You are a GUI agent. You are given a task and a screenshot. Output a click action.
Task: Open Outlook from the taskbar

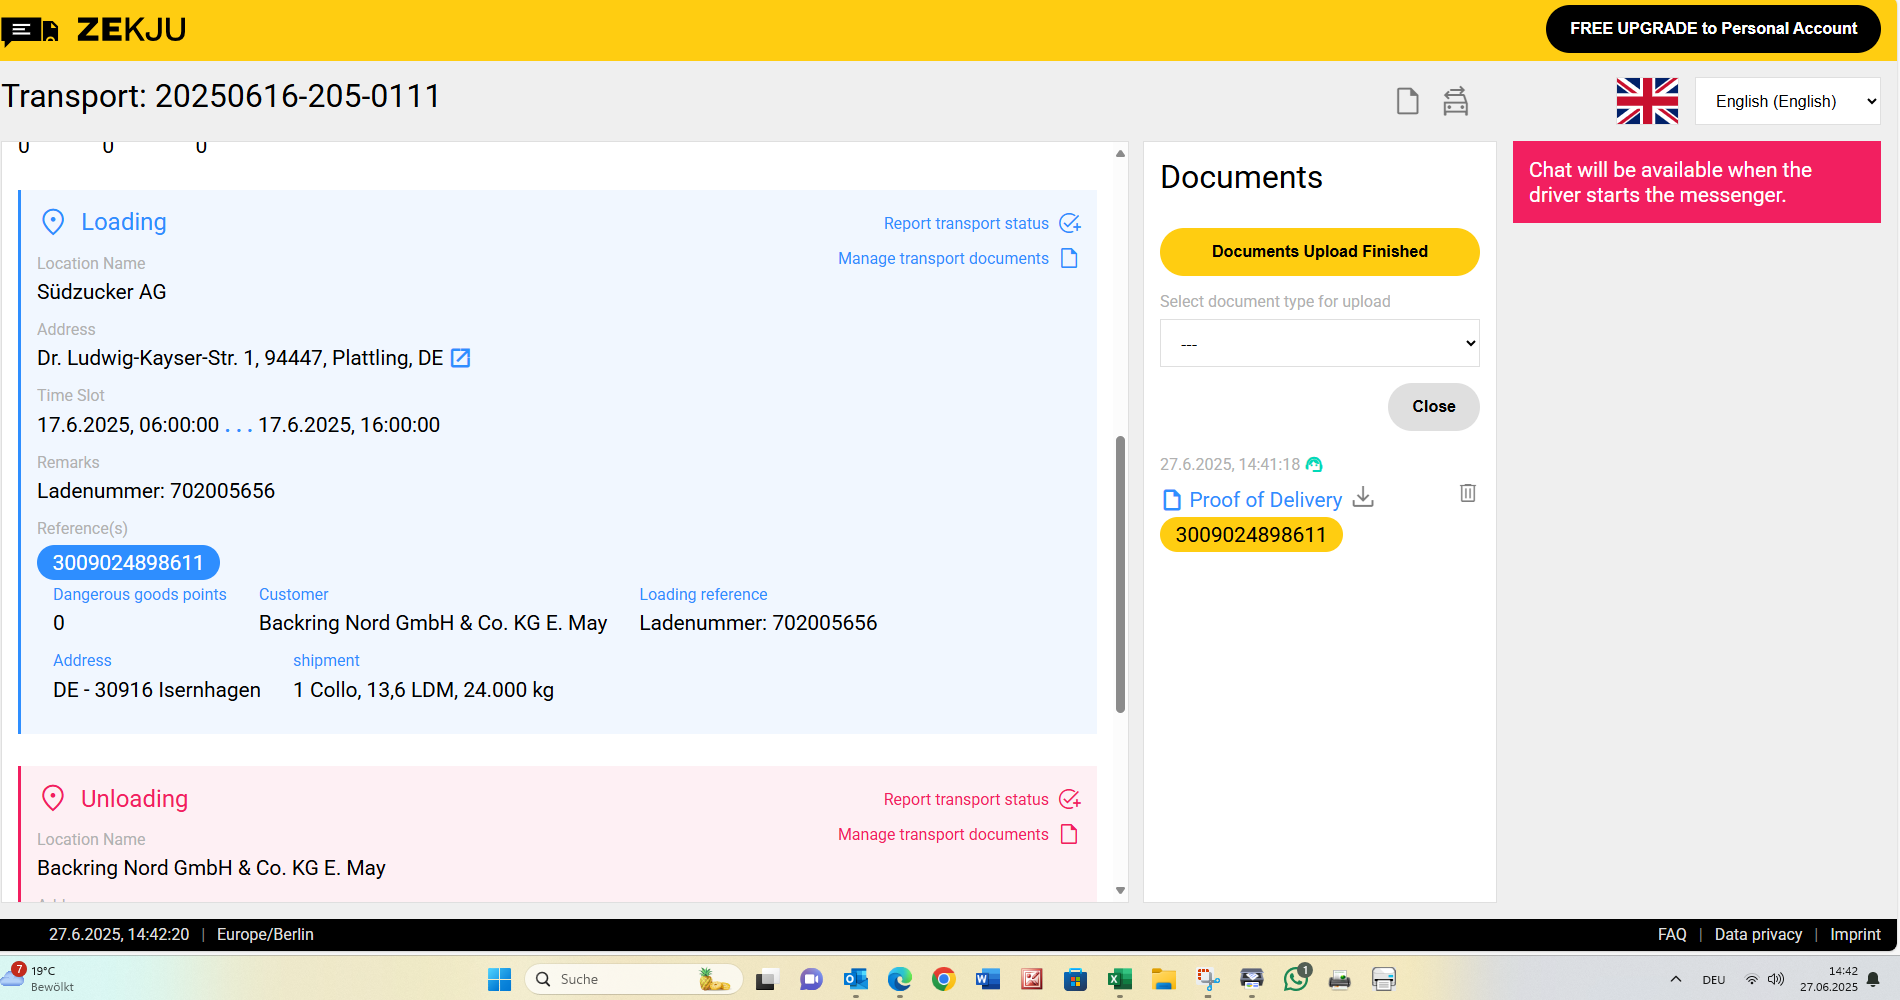[855, 979]
